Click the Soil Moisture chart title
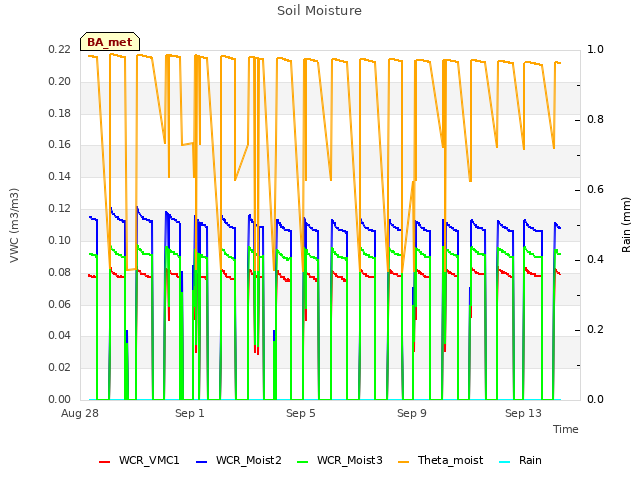This screenshot has height=480, width=640. coord(319,11)
